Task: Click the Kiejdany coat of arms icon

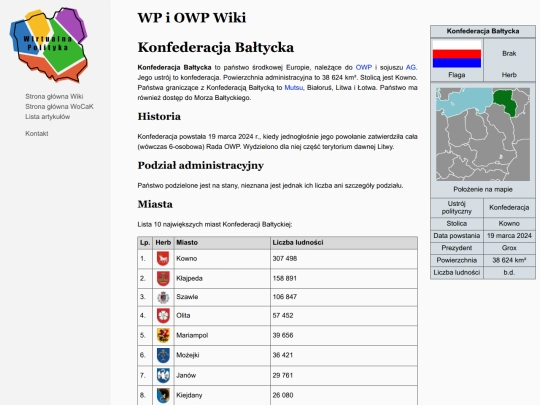Action: (x=163, y=395)
